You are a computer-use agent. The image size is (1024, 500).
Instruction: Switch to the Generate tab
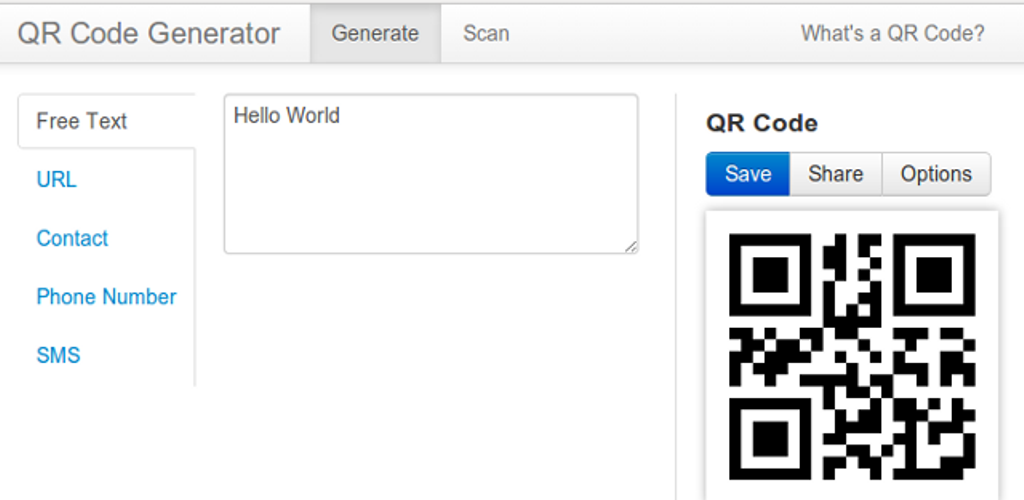(375, 33)
